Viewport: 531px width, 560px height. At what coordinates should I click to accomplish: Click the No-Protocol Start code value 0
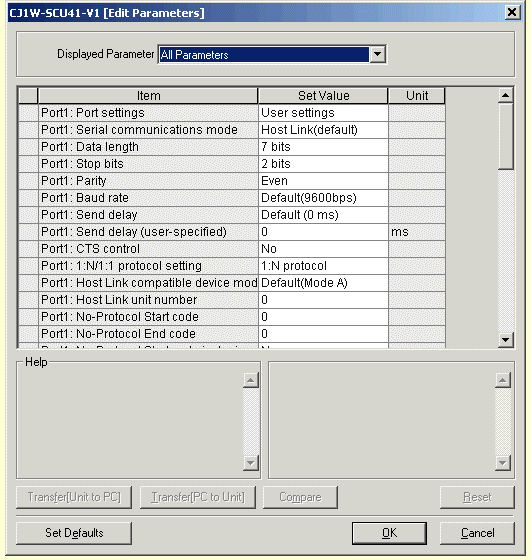tap(323, 317)
